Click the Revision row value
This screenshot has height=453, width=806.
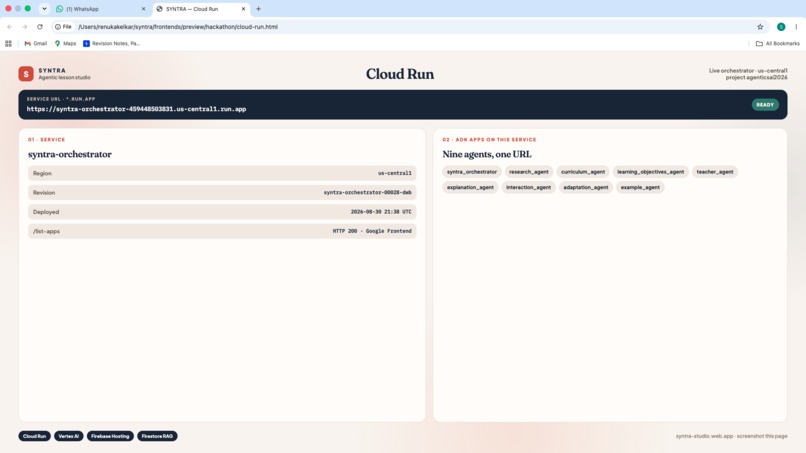368,192
